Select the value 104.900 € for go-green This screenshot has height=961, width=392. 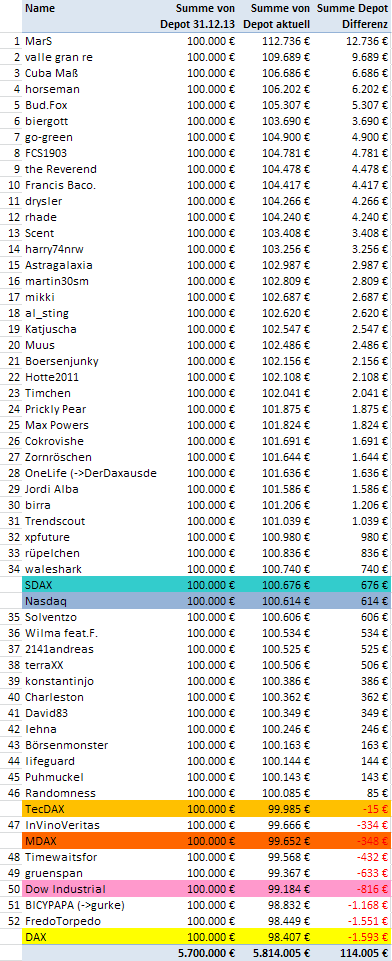[285, 137]
